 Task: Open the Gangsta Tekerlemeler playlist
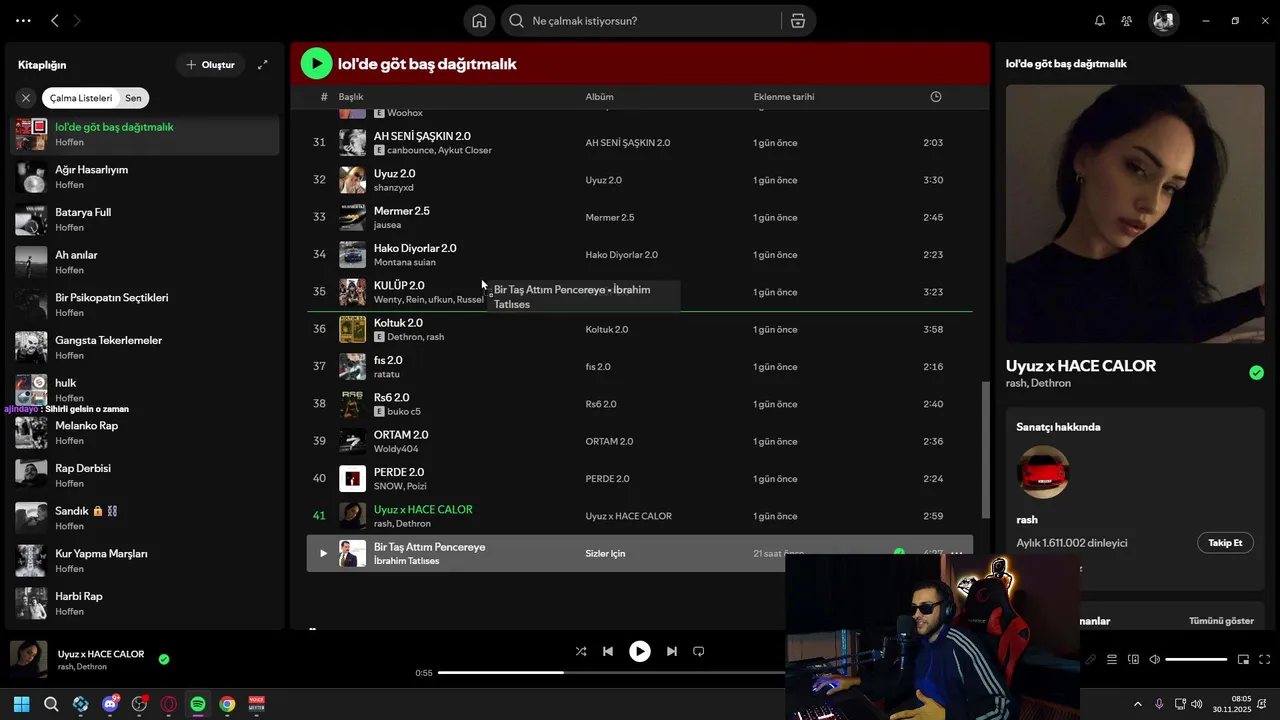click(x=145, y=347)
